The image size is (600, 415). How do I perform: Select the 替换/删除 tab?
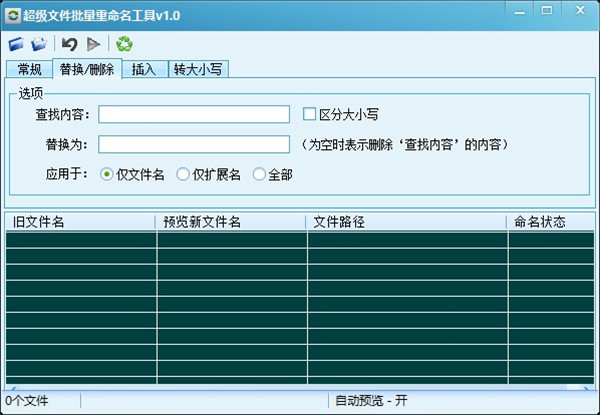coord(87,69)
